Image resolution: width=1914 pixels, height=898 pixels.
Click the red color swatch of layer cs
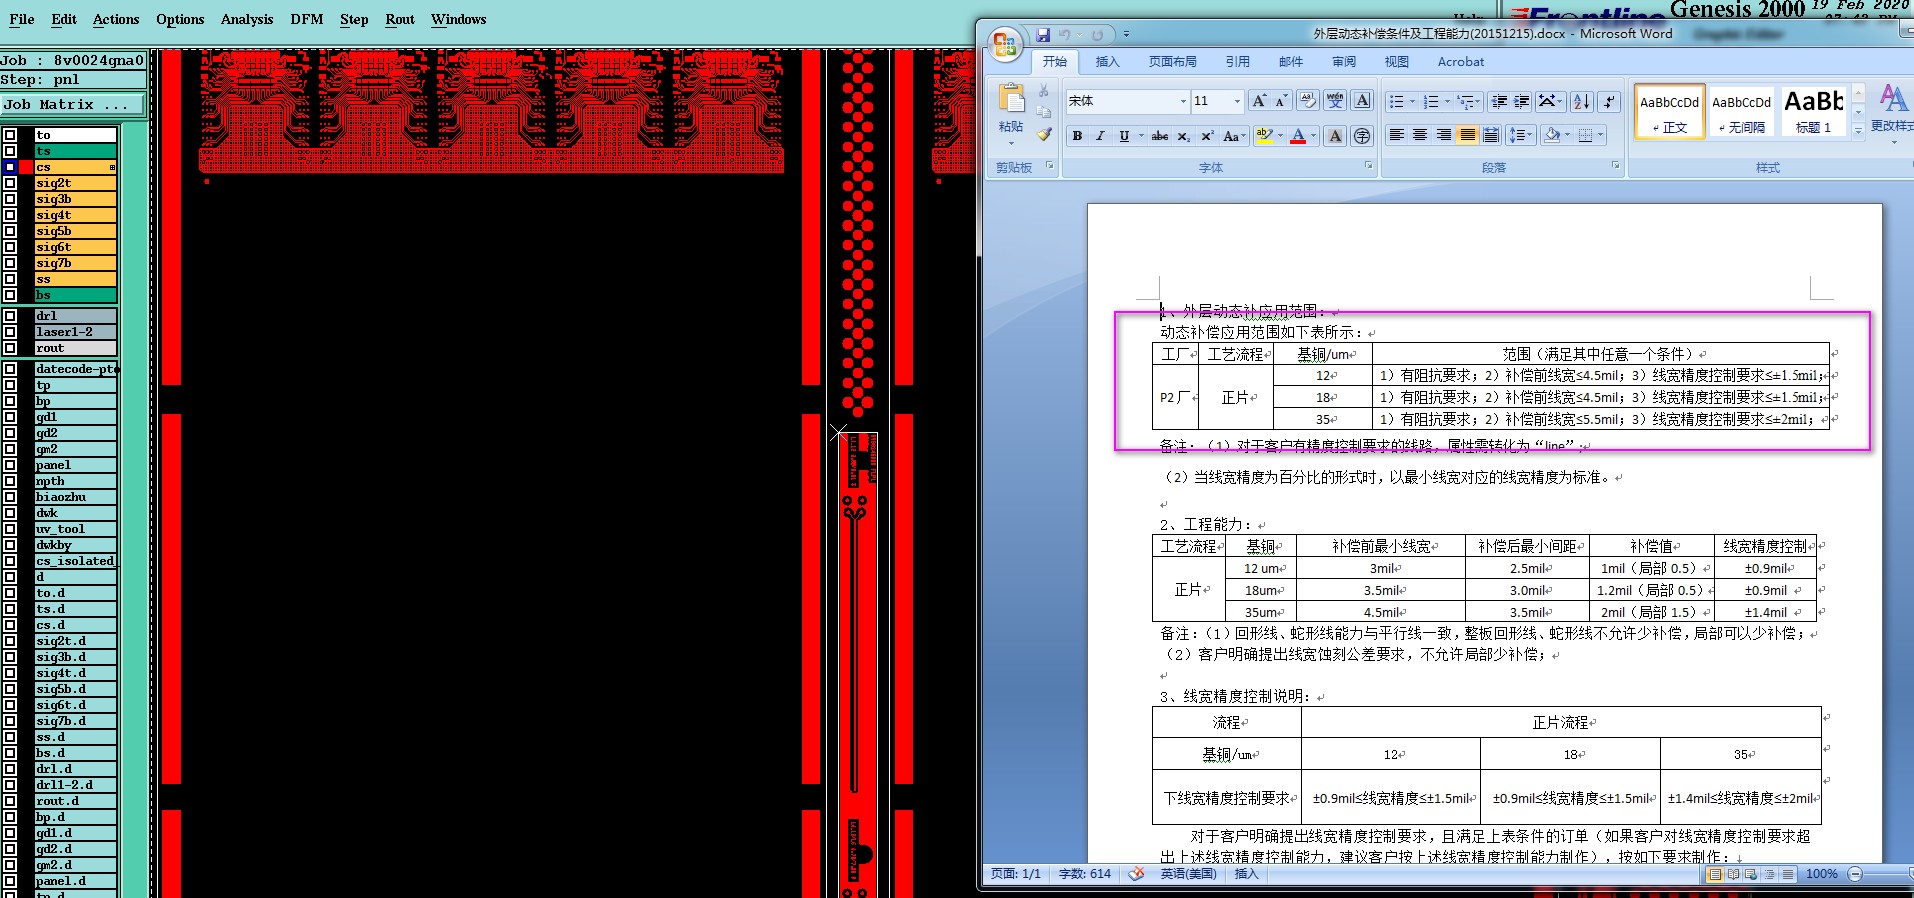27,167
